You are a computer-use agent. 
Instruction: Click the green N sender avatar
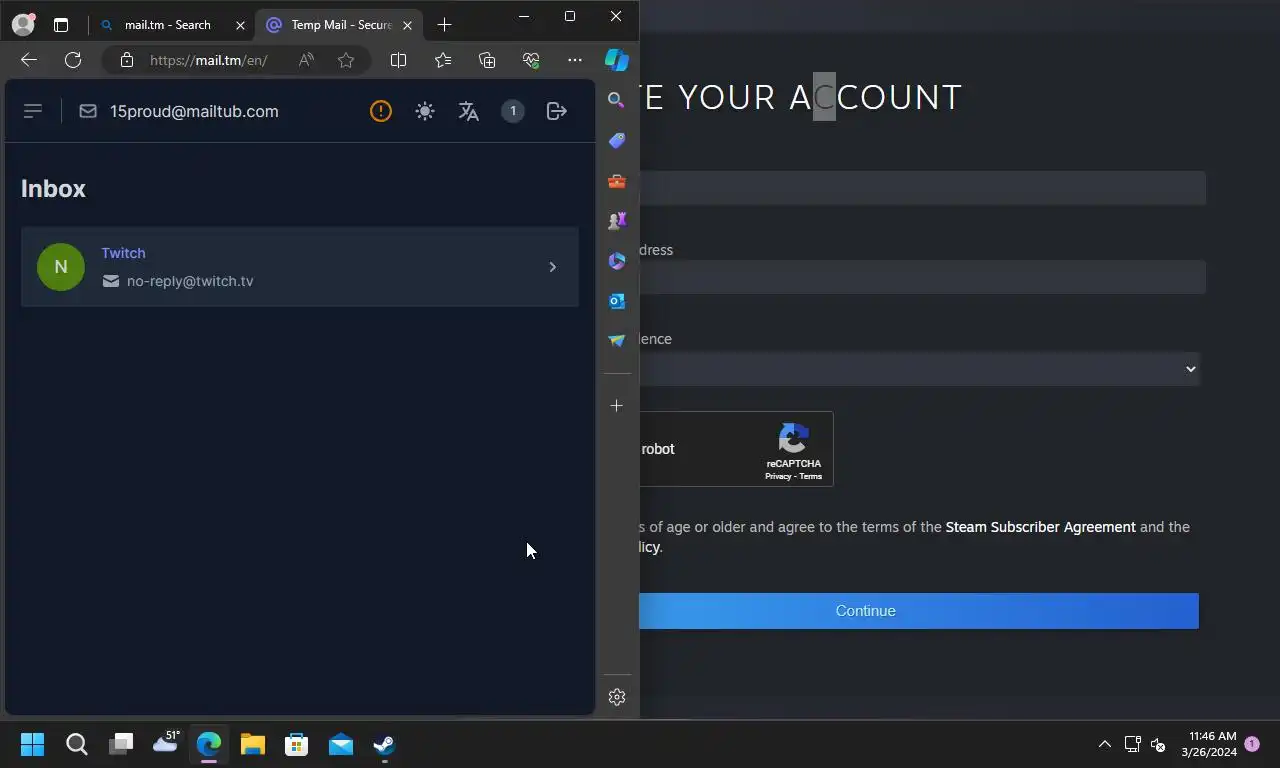(61, 267)
